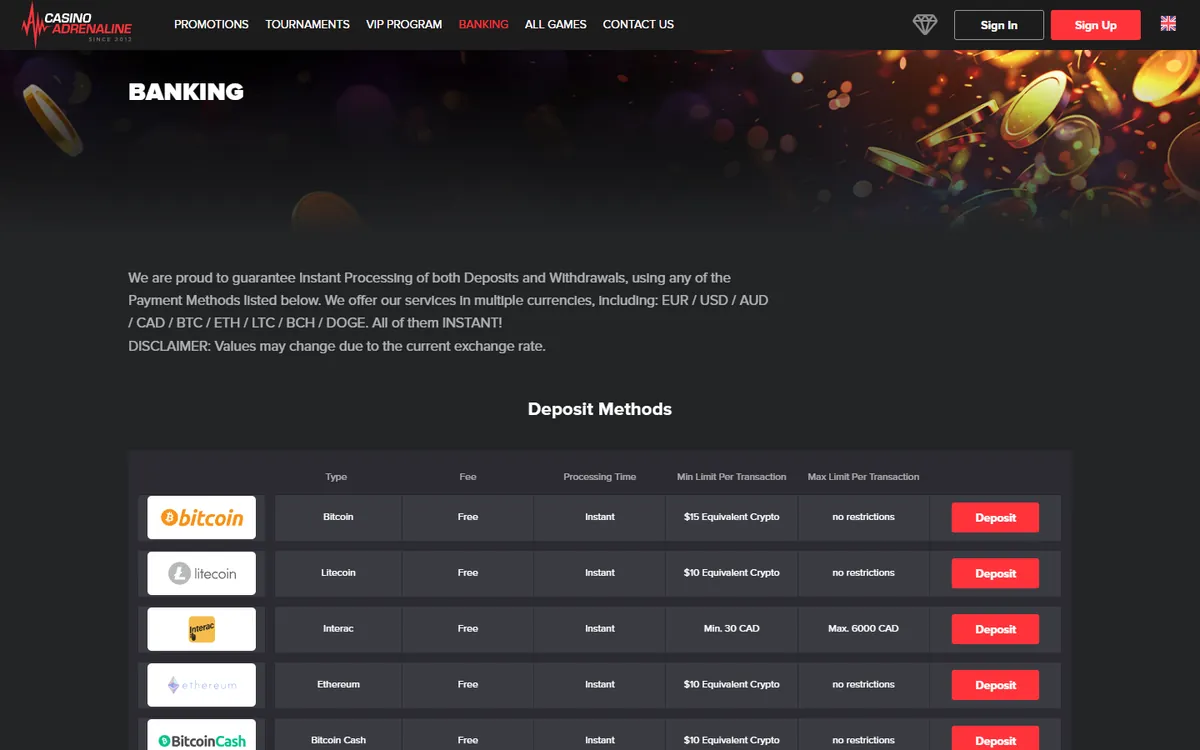Click the Litecoin logo tile
This screenshot has height=750, width=1200.
click(x=202, y=574)
